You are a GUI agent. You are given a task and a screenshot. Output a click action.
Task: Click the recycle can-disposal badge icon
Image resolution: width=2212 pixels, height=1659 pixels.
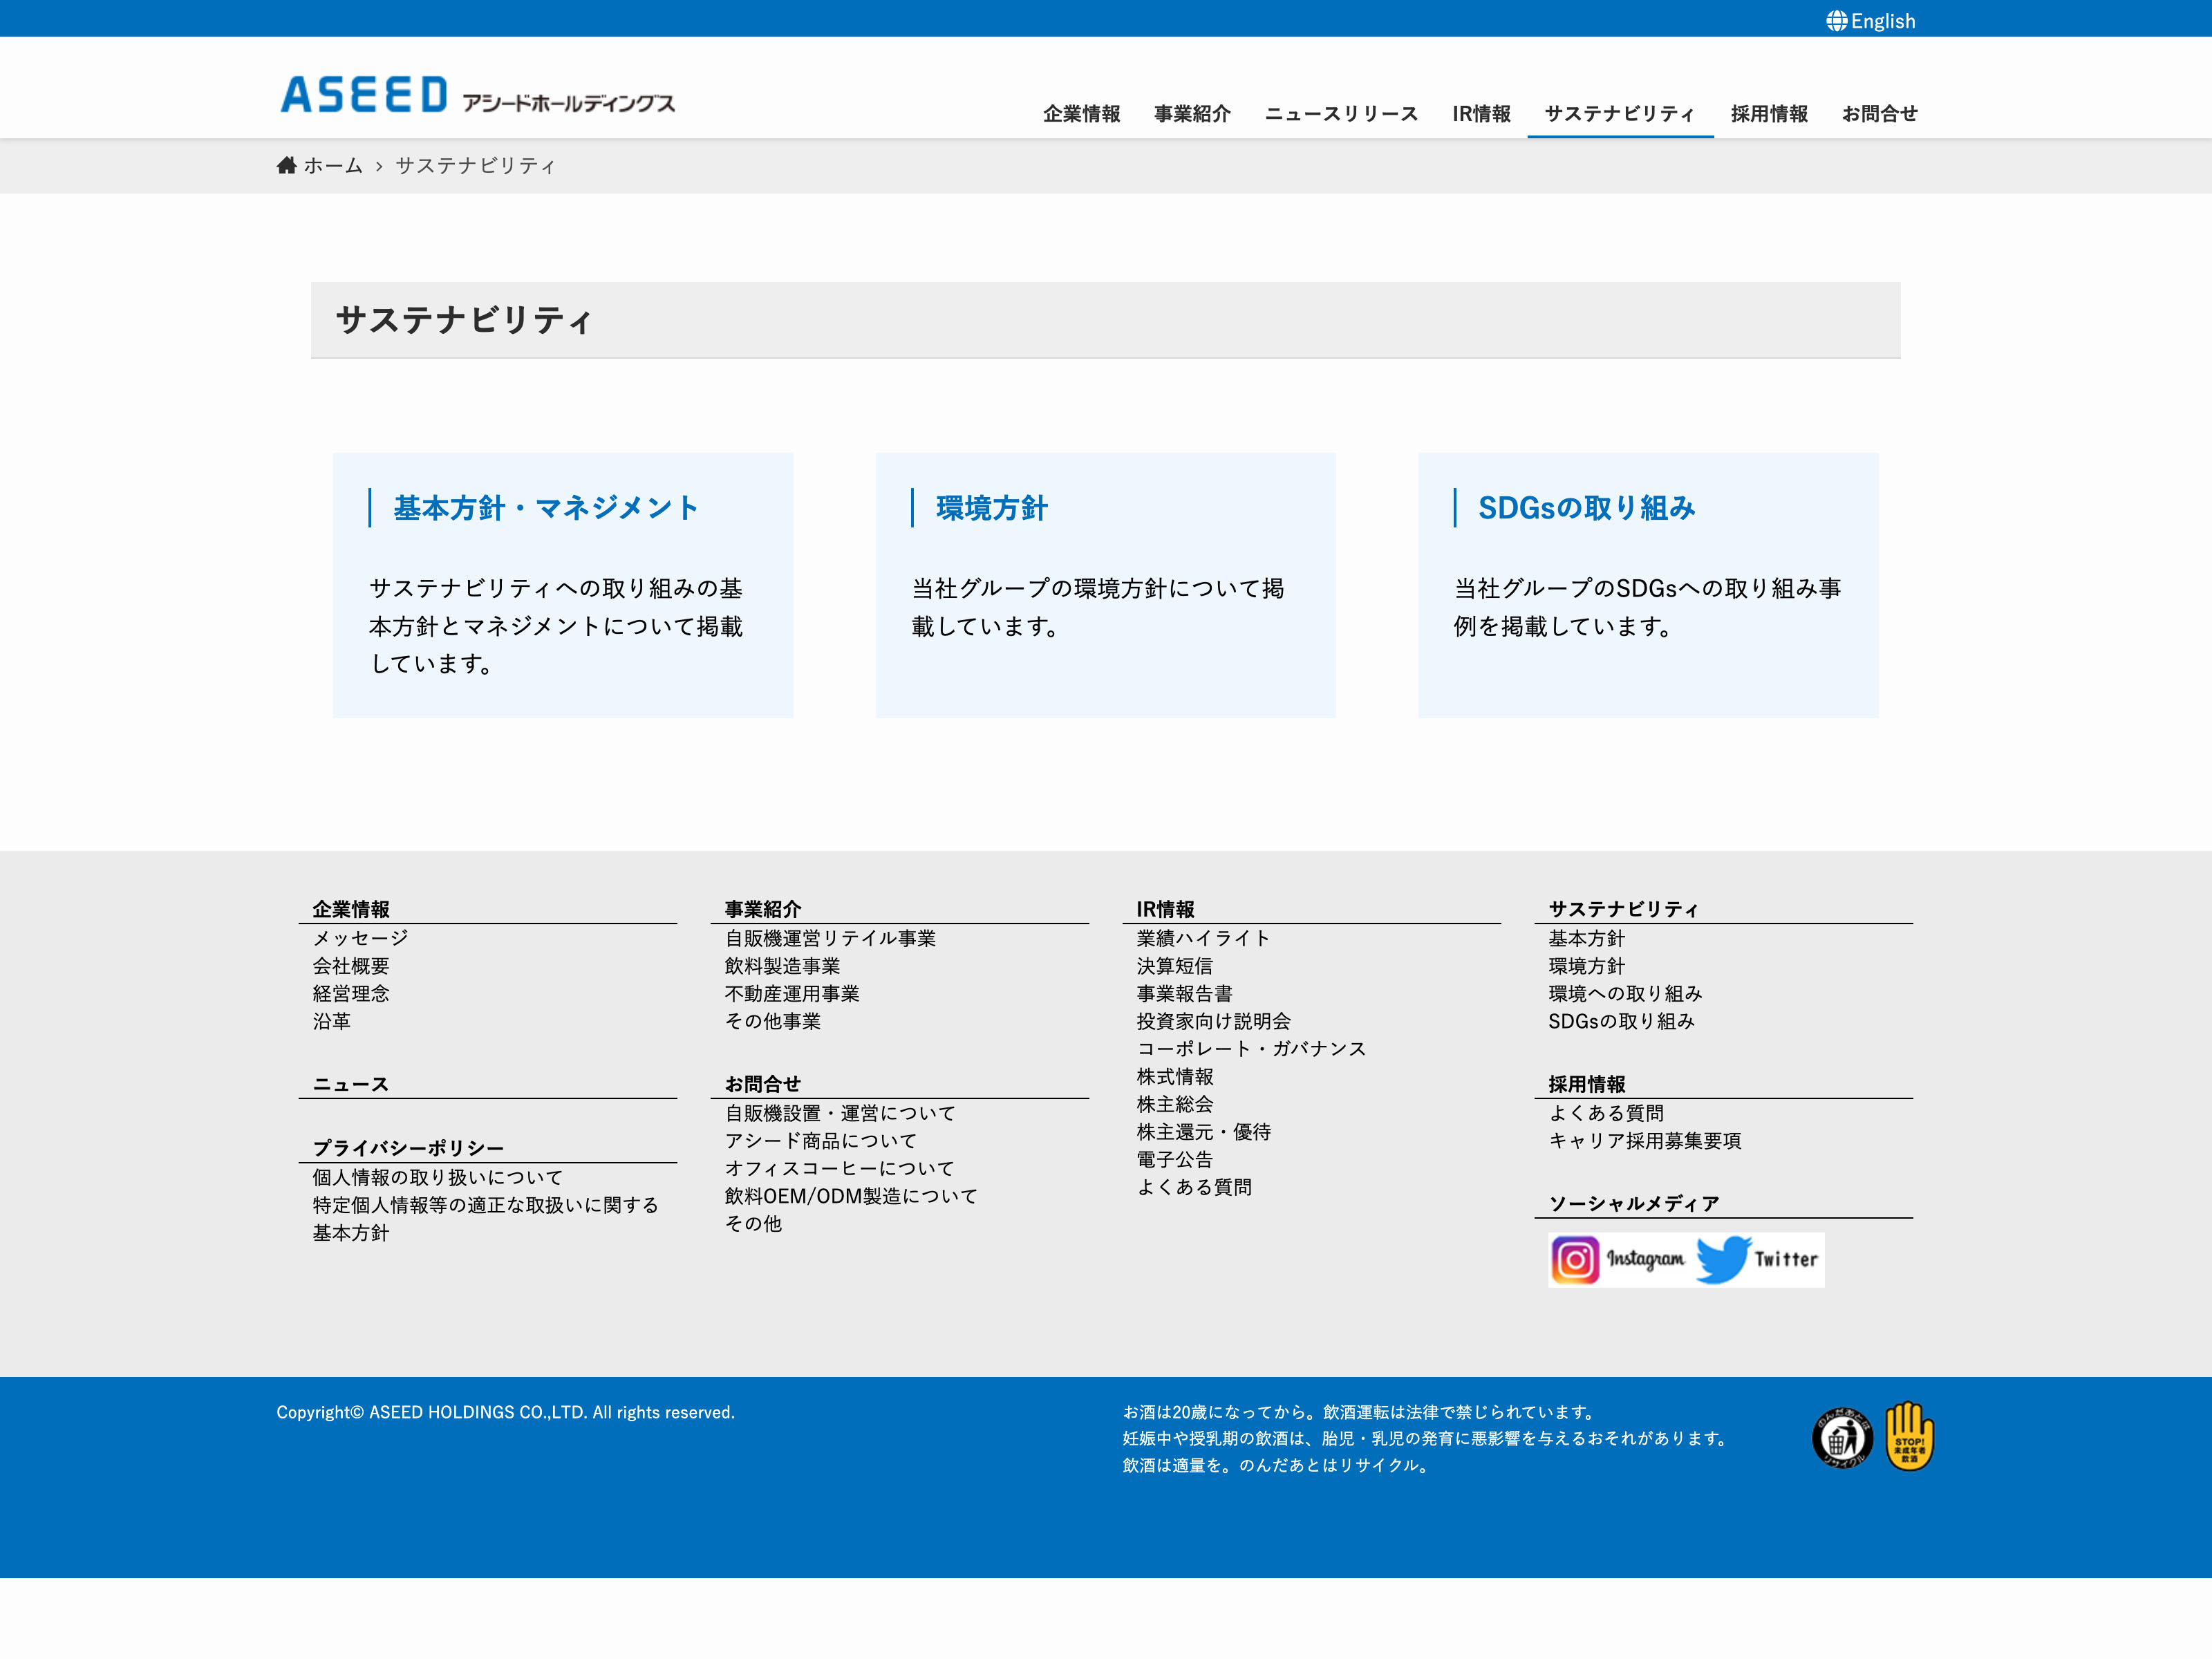click(x=1842, y=1438)
